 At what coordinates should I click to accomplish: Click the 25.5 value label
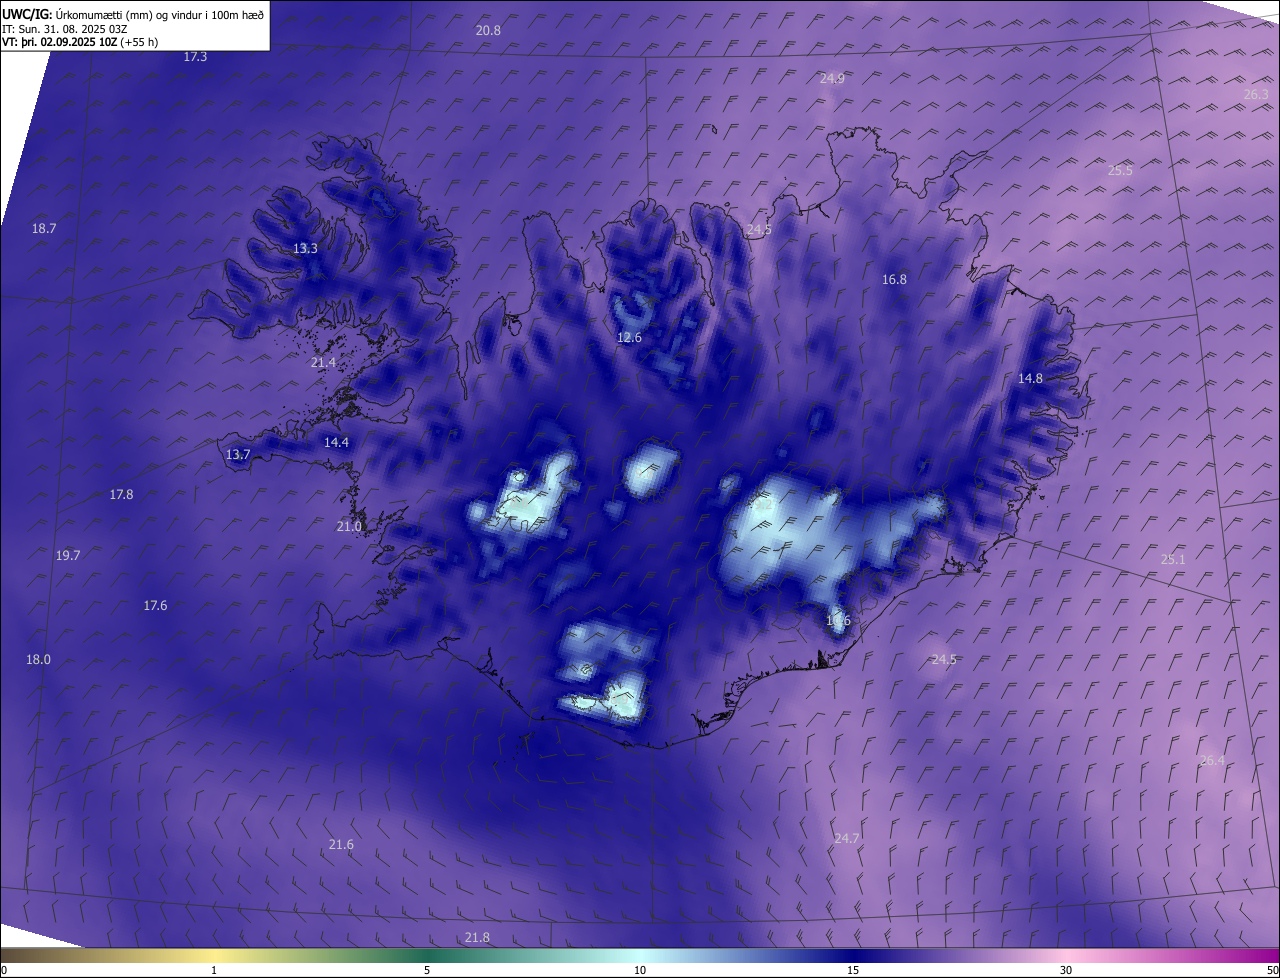1120,171
